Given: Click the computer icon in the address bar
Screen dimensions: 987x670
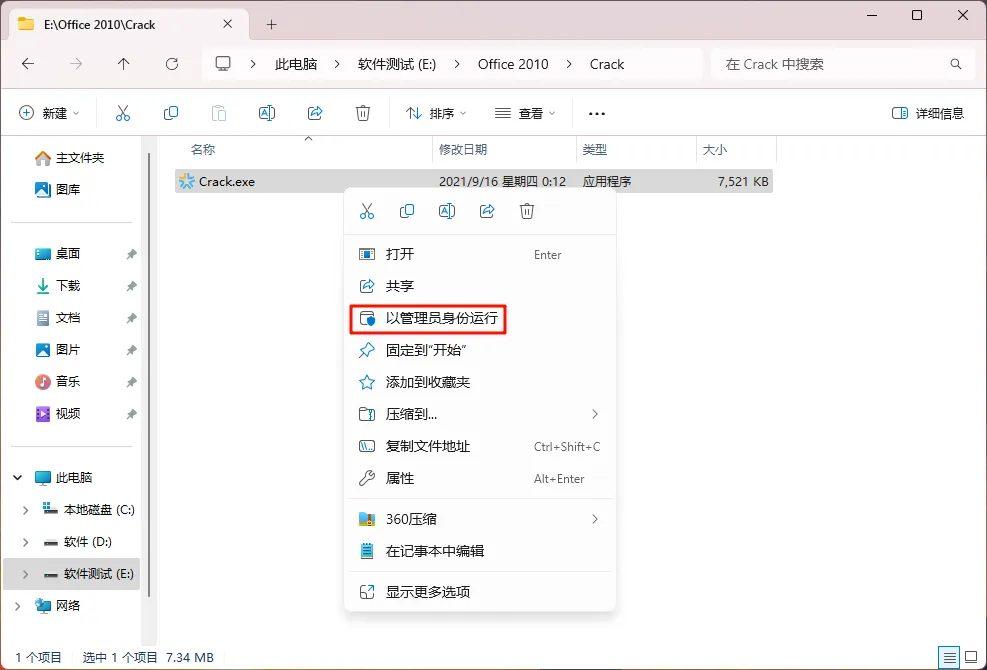Looking at the screenshot, I should [x=223, y=64].
